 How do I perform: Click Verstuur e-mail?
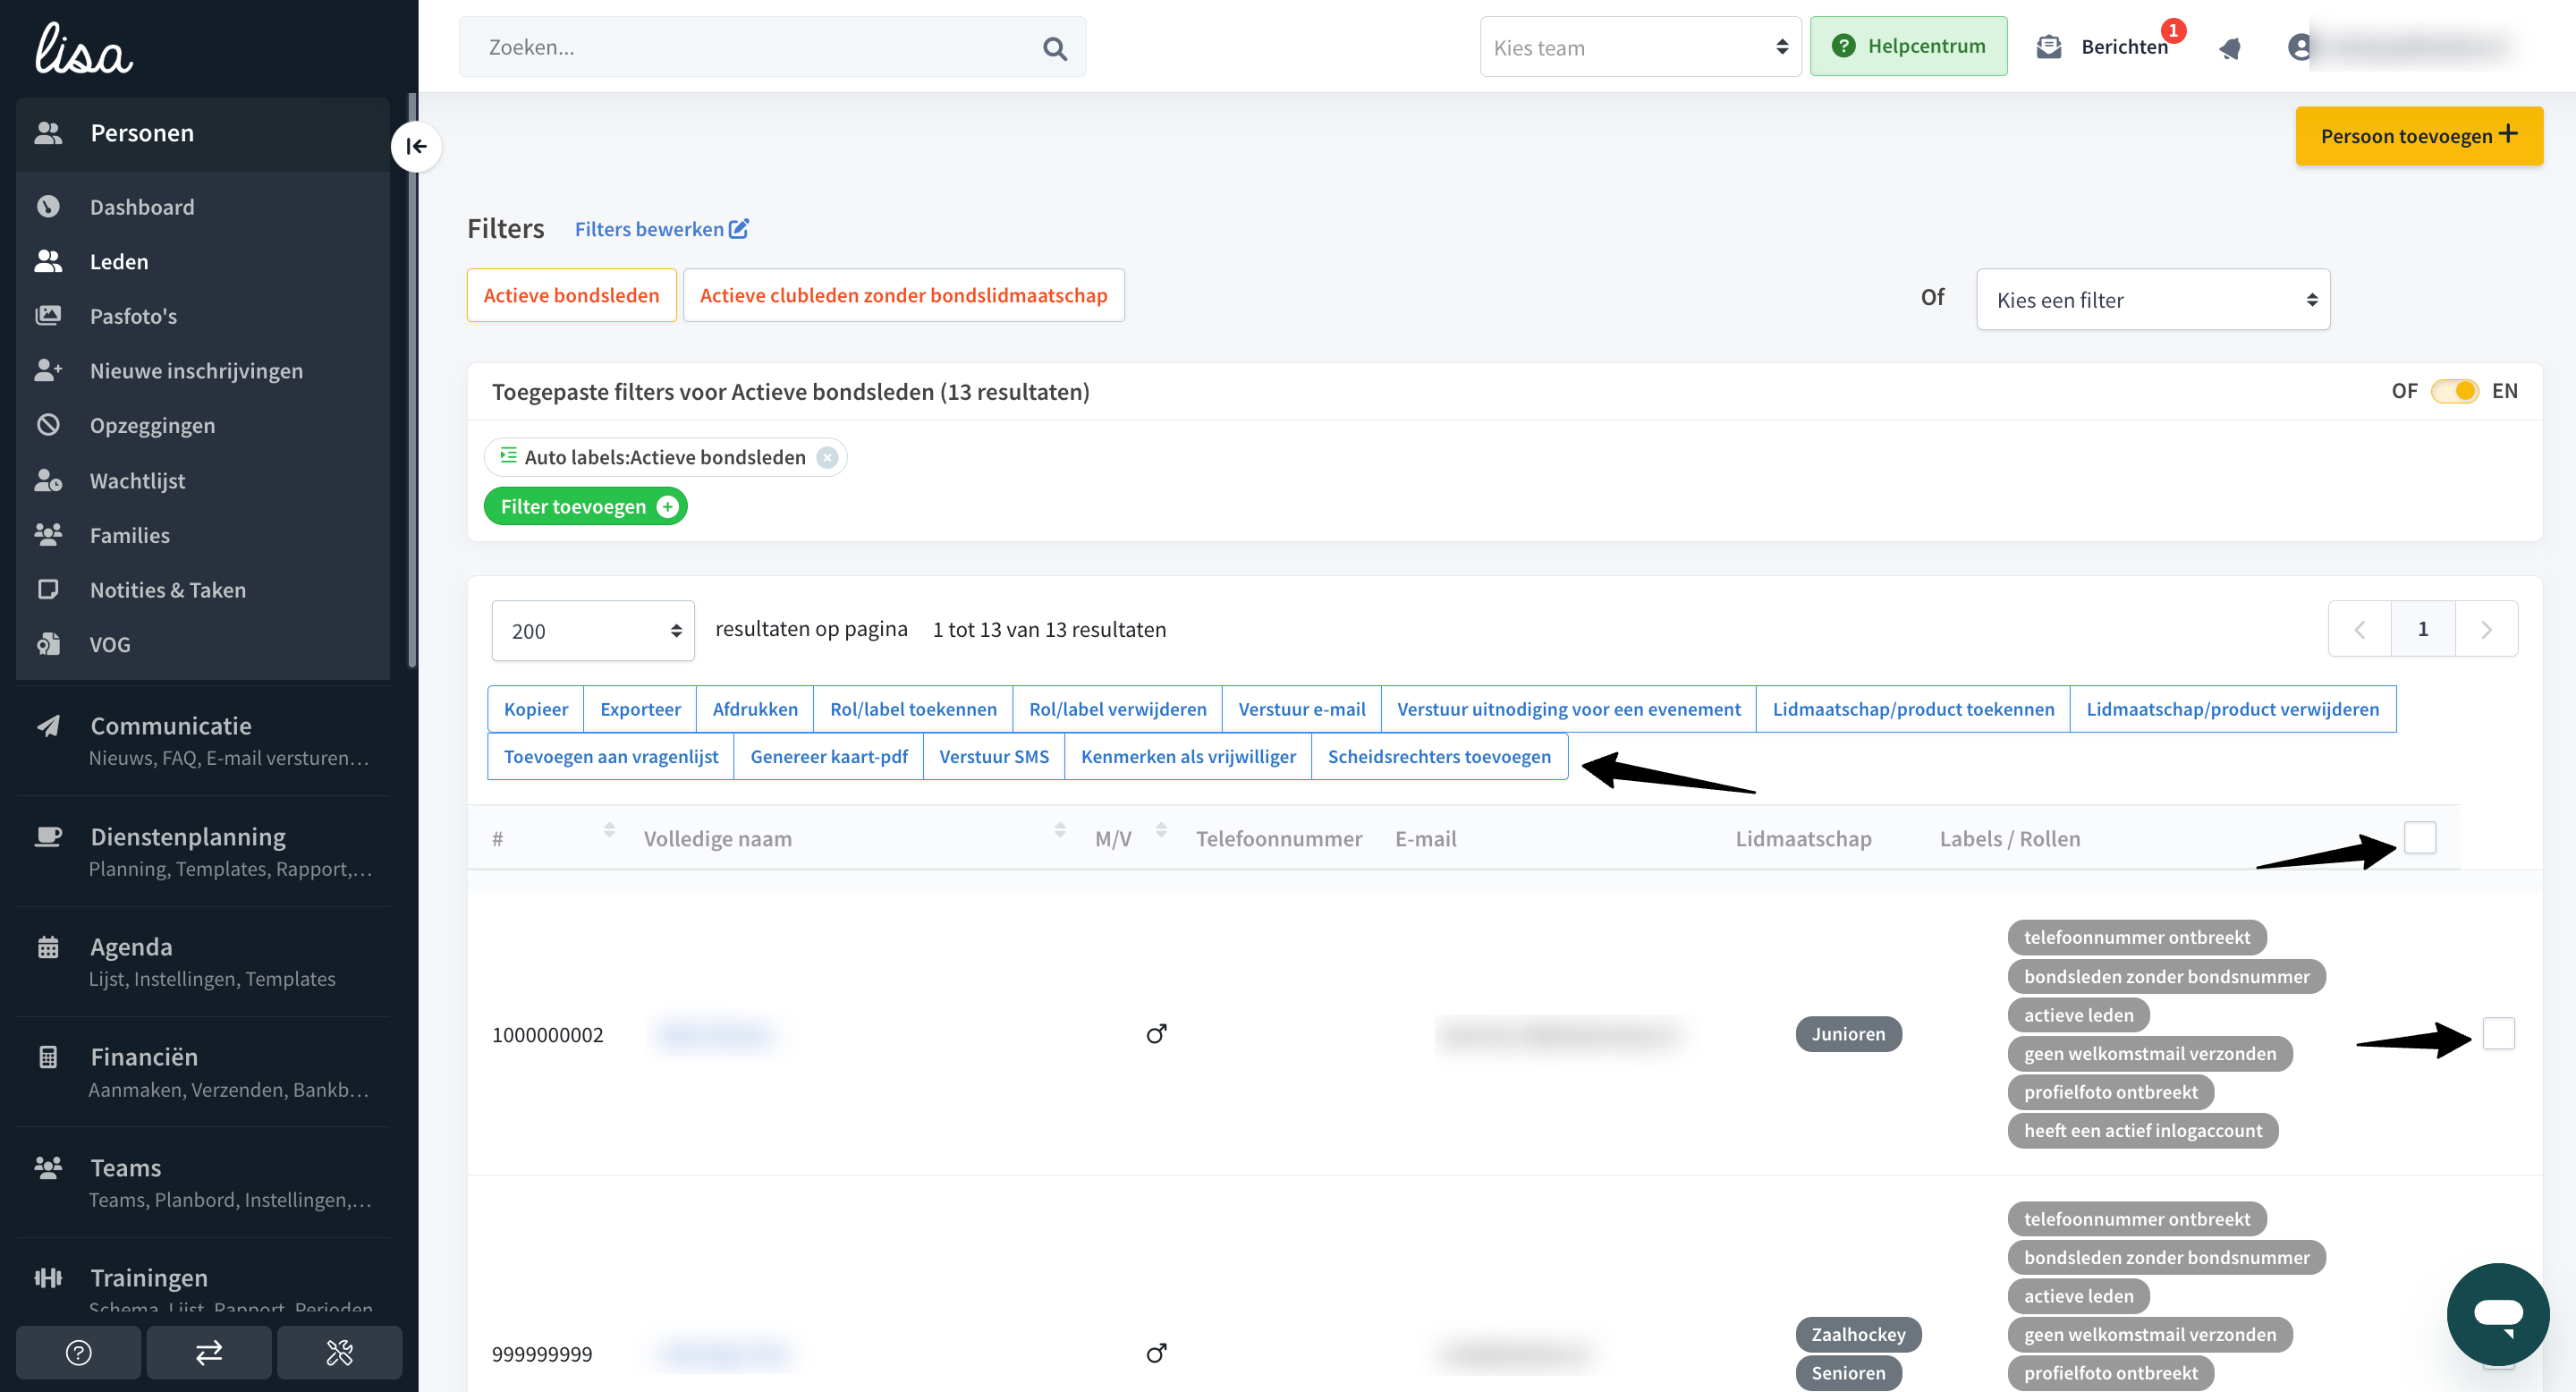[x=1301, y=709]
